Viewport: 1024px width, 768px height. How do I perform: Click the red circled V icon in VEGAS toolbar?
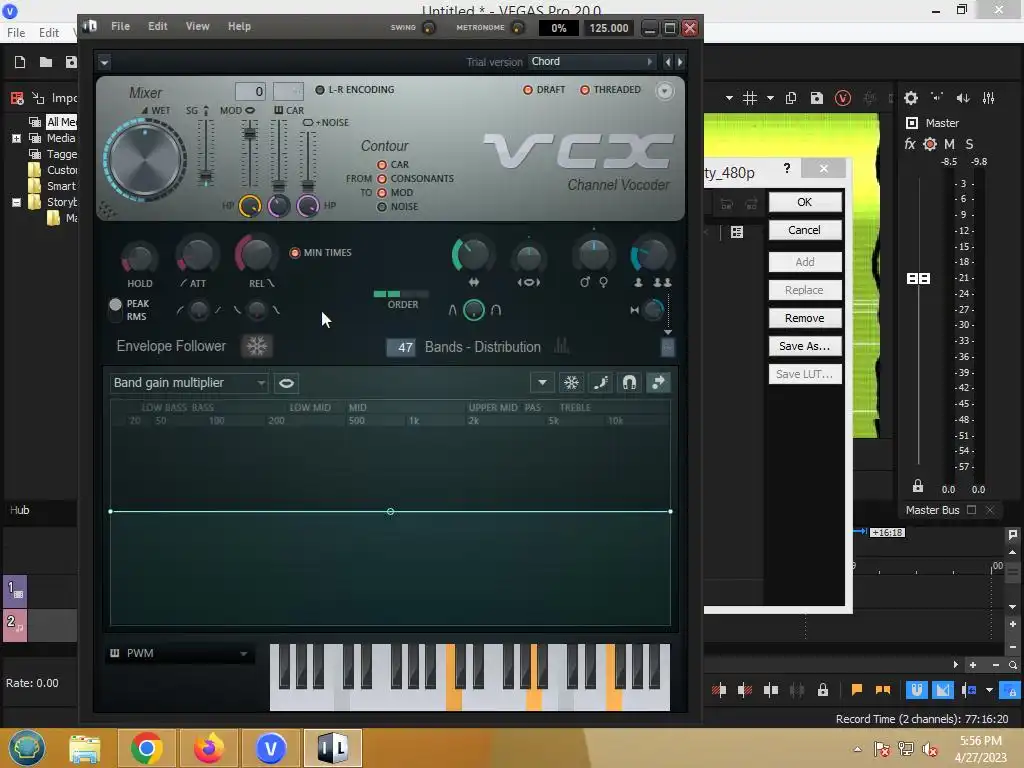(x=843, y=98)
